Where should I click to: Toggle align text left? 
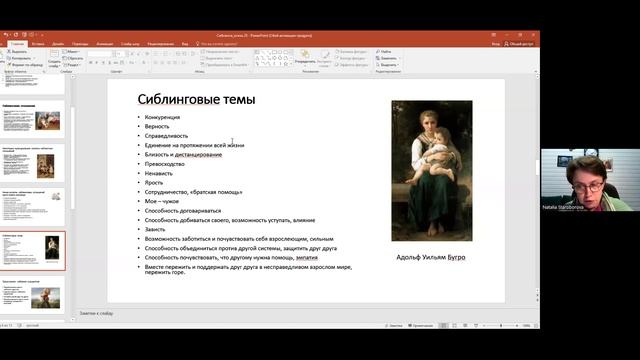tap(156, 62)
